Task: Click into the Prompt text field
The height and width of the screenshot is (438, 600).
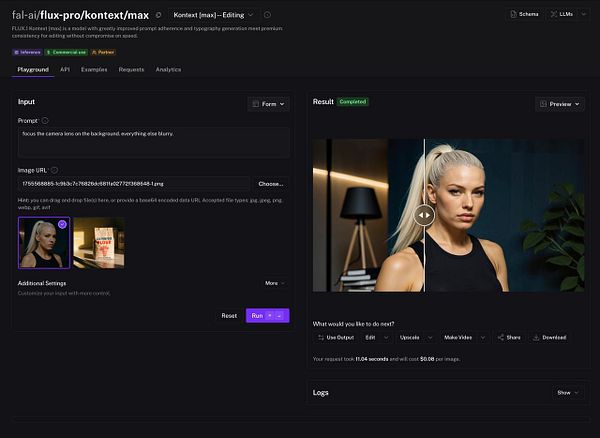Action: [153, 142]
